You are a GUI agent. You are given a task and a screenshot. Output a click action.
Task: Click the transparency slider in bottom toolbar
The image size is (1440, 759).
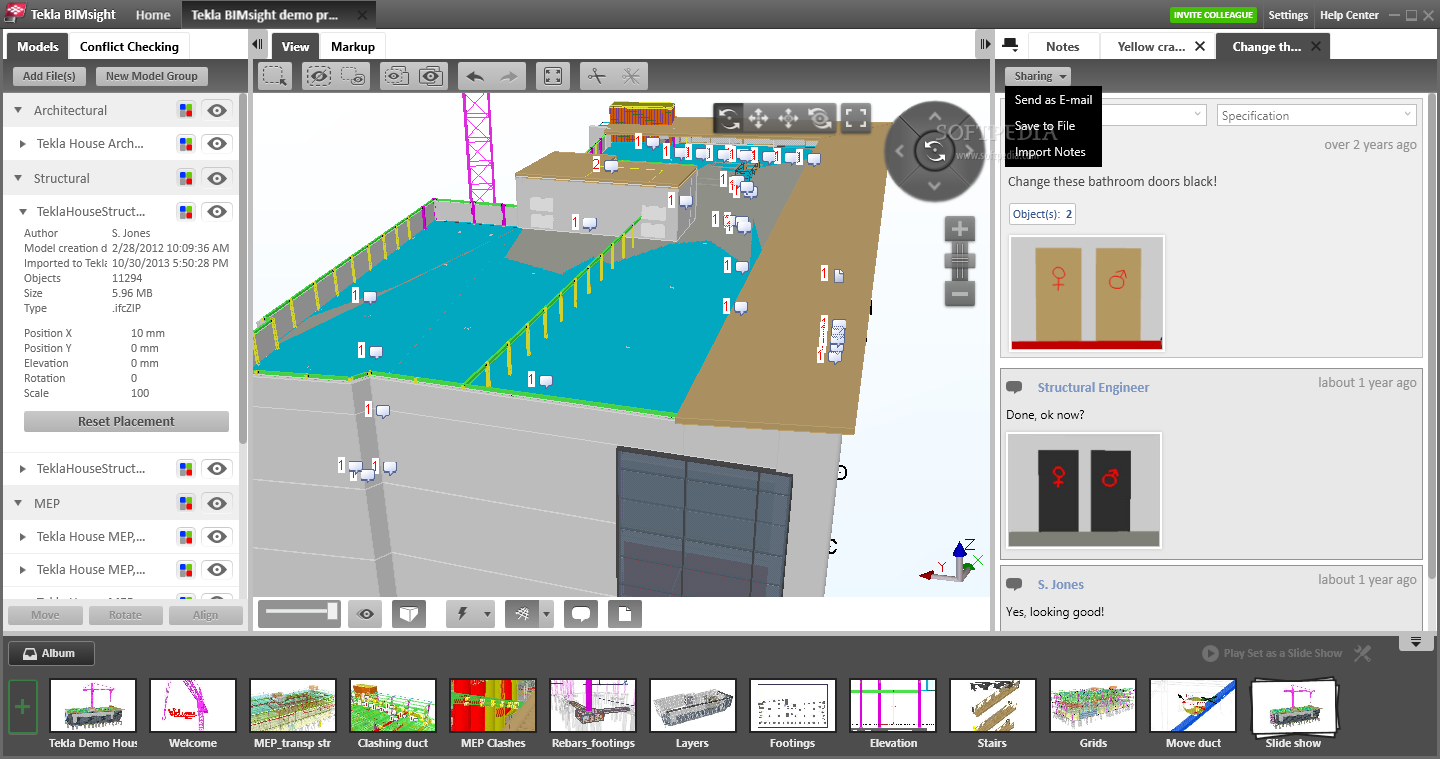299,613
